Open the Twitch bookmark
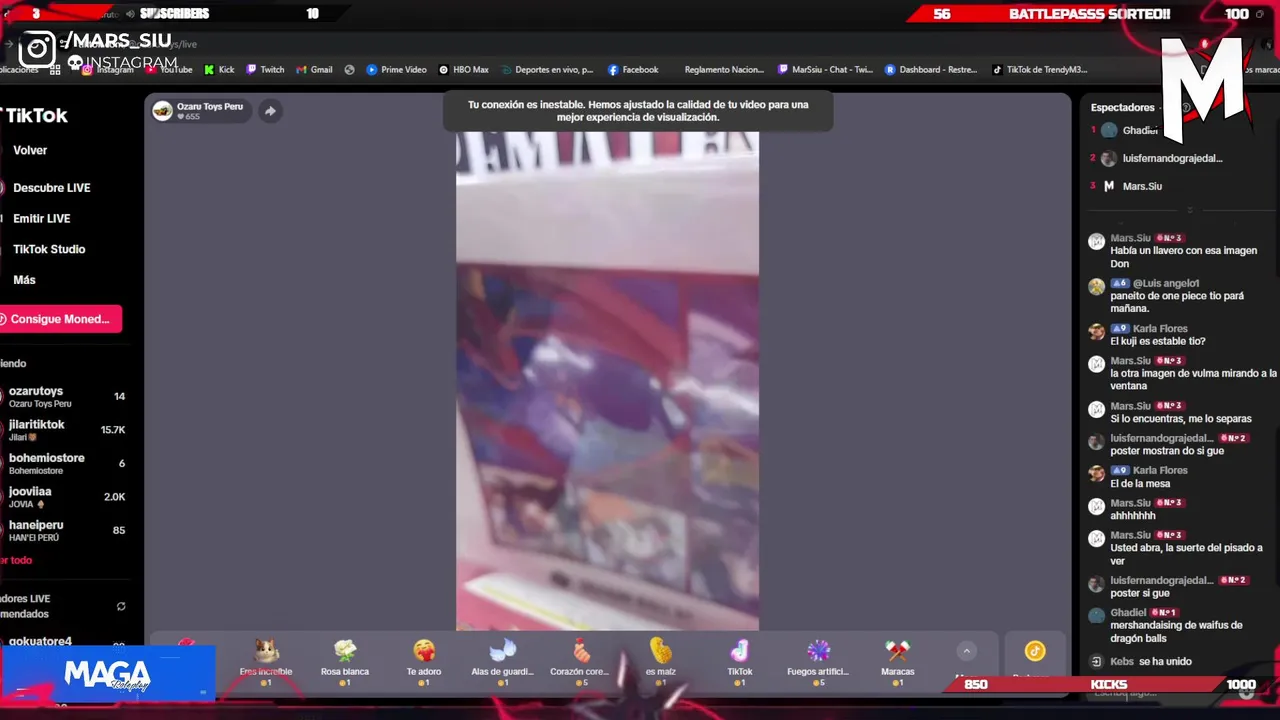1280x720 pixels. pos(265,70)
